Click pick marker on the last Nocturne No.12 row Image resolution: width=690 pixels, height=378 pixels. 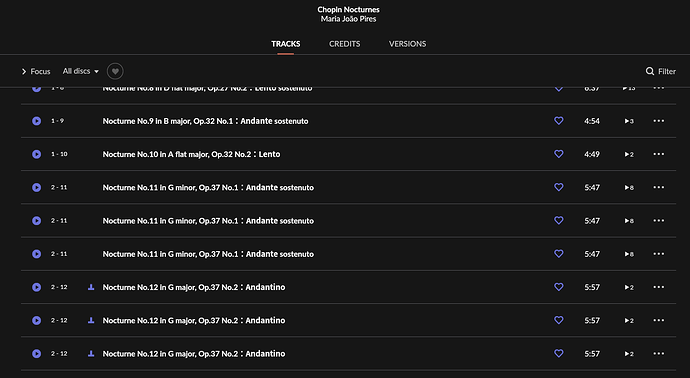(91, 353)
